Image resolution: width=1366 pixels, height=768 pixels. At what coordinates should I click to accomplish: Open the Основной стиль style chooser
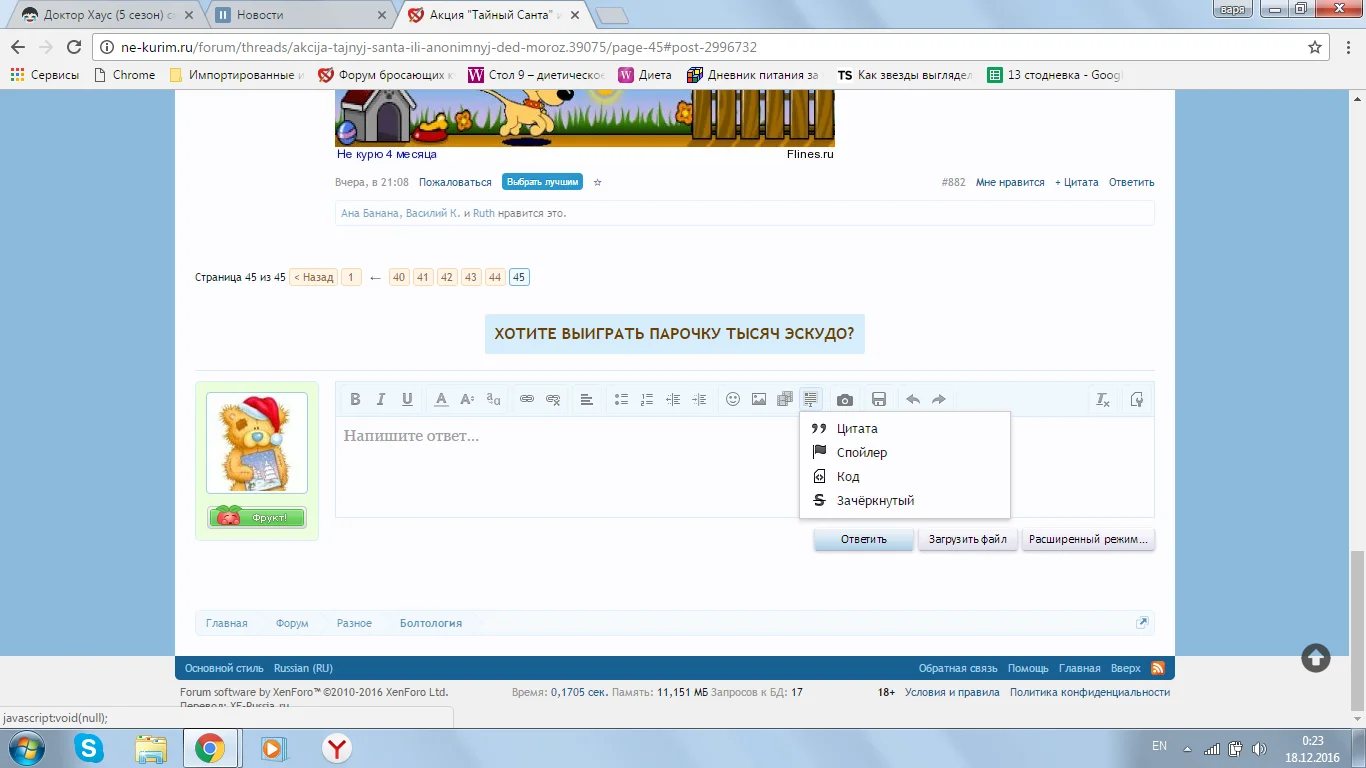[224, 668]
